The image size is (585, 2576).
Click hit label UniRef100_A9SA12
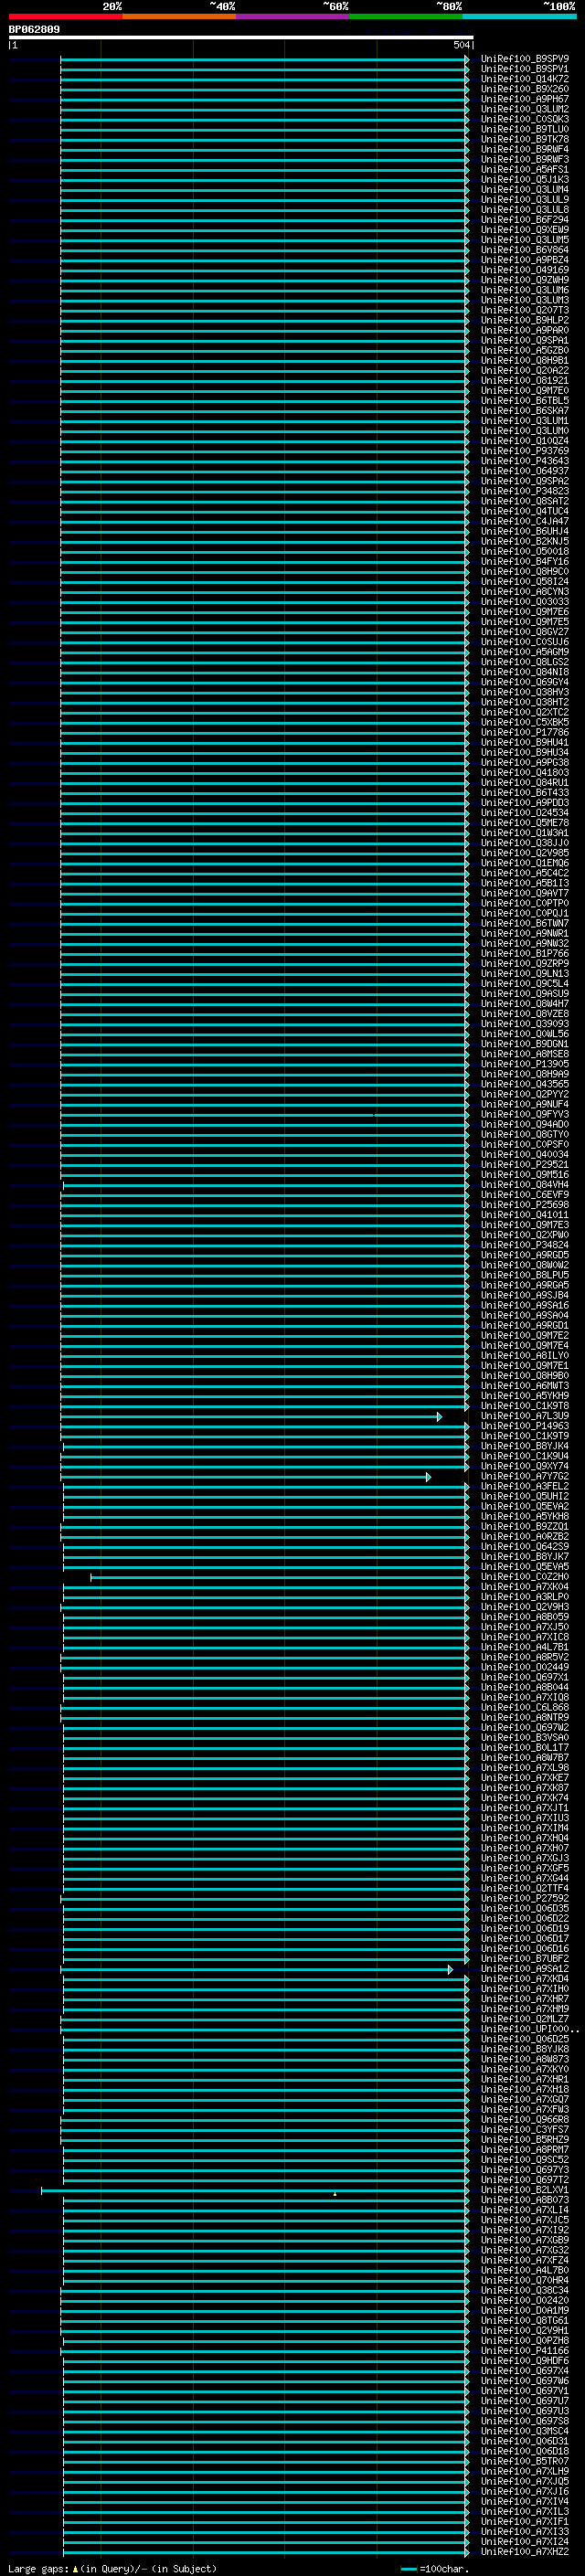coord(525,1969)
